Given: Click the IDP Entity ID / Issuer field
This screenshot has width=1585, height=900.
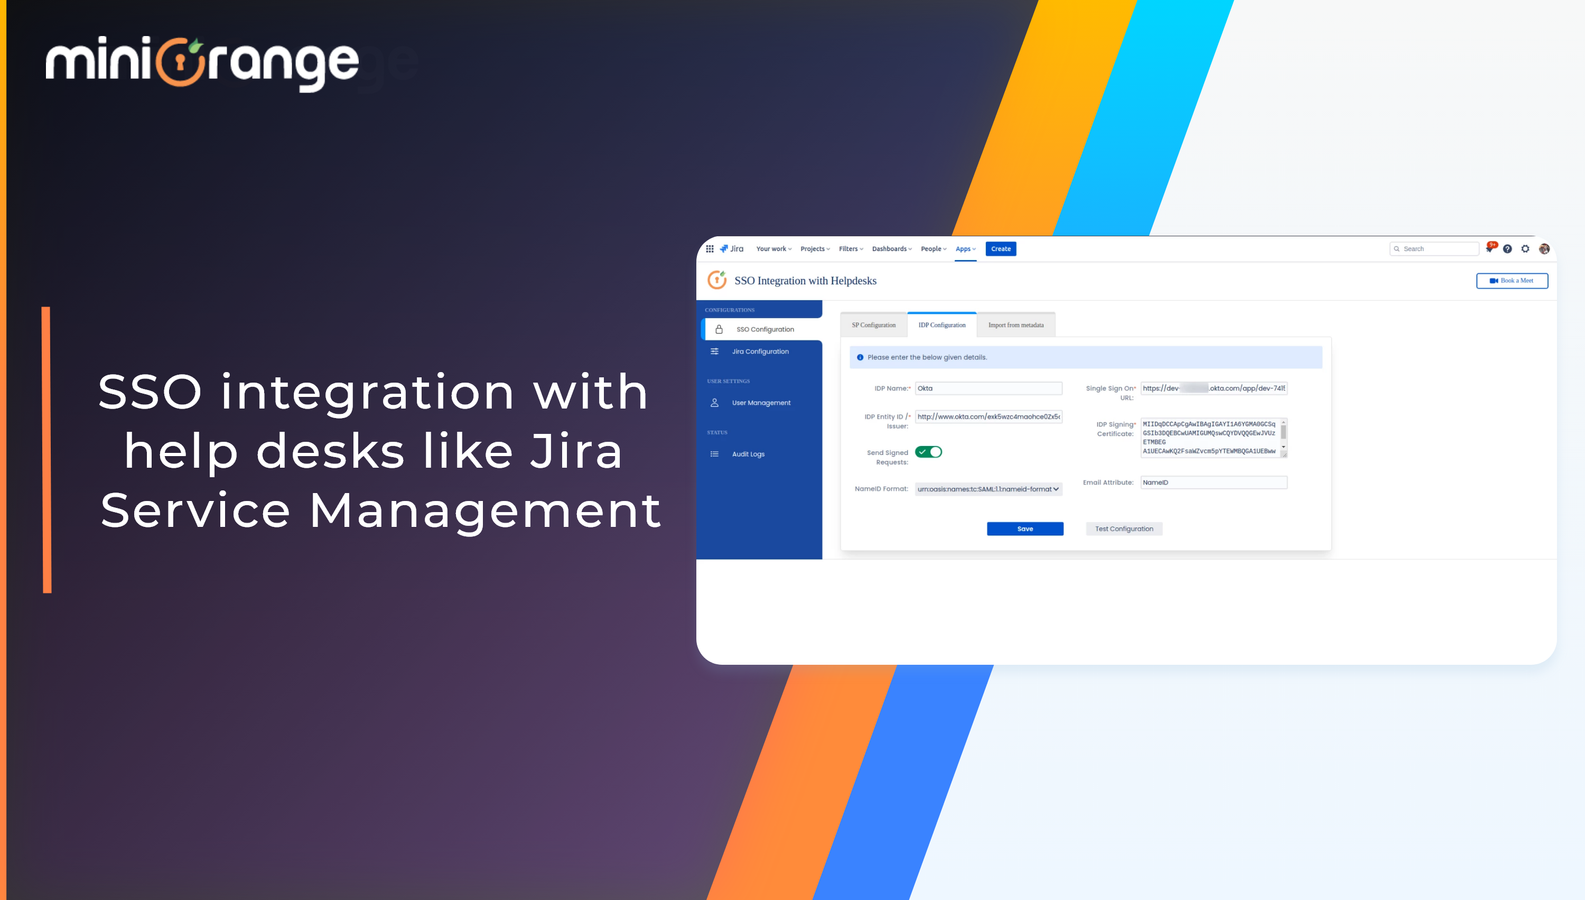Looking at the screenshot, I should tap(988, 417).
